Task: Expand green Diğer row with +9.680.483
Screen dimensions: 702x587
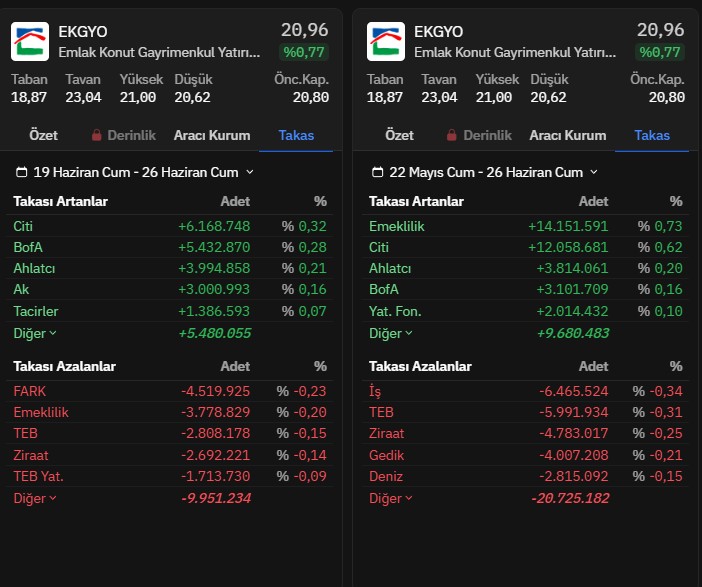Action: coord(390,333)
